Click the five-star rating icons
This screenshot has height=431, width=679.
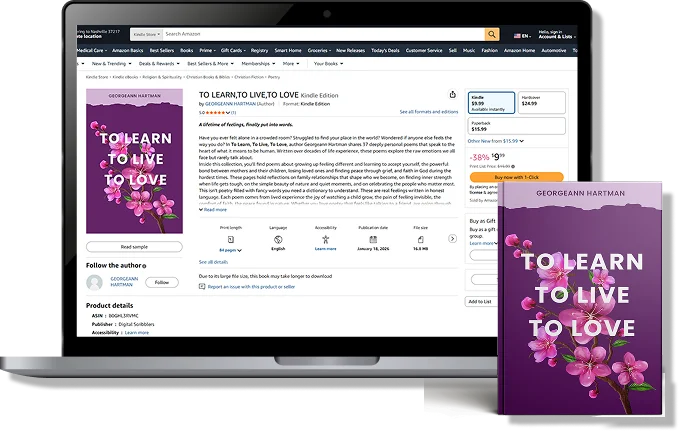point(216,113)
